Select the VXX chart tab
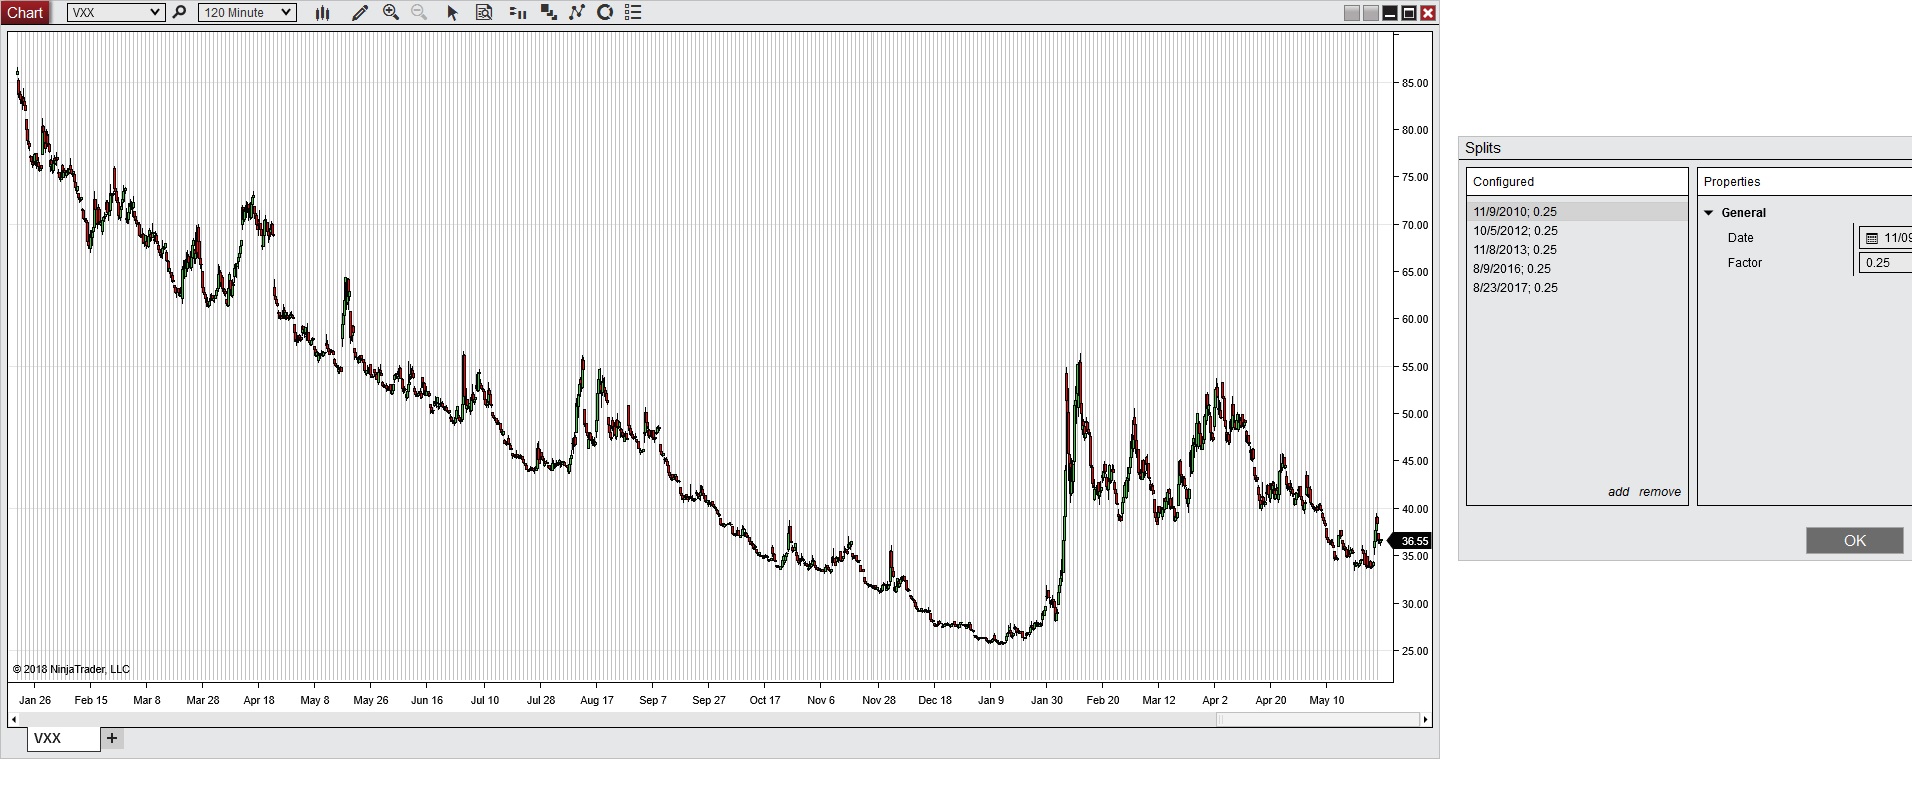Screen dimensions: 1912x802 click(x=63, y=738)
